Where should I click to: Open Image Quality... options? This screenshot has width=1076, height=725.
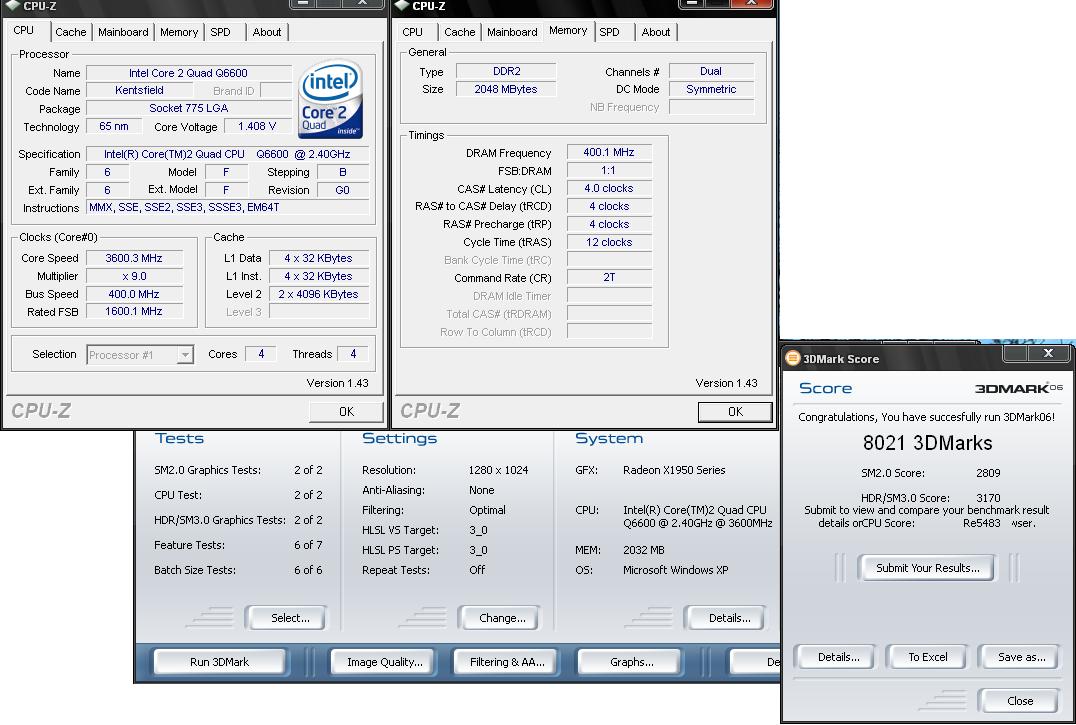(x=384, y=662)
